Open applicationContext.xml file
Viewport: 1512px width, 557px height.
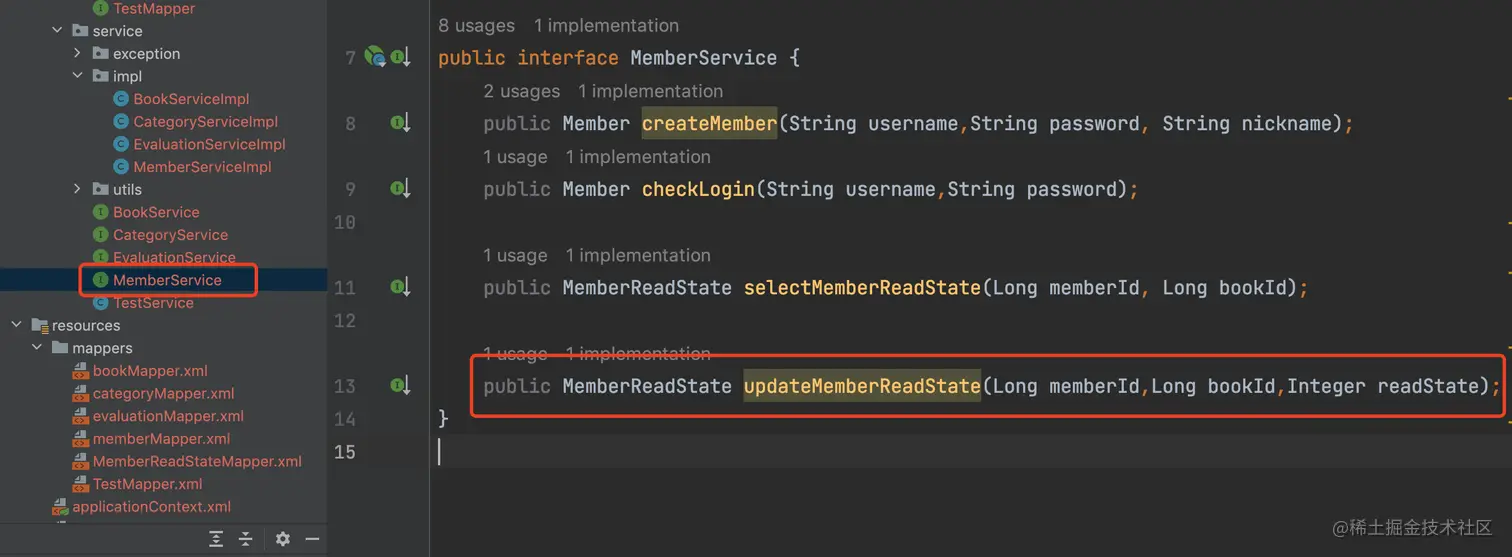151,506
